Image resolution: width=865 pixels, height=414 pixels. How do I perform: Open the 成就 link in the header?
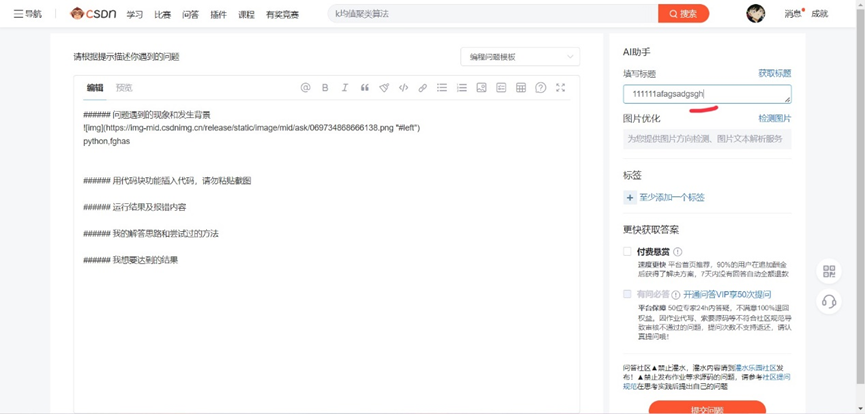coord(820,14)
